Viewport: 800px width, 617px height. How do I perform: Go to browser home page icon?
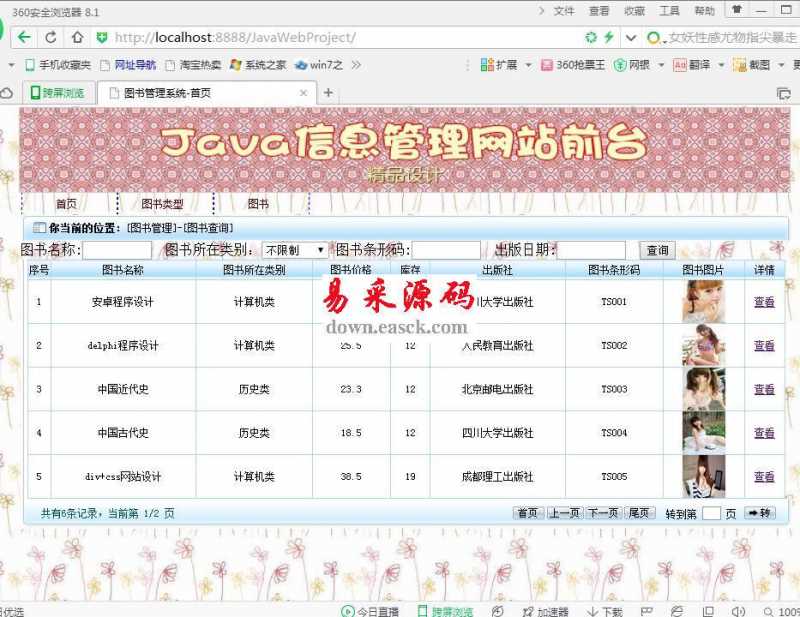(x=76, y=38)
